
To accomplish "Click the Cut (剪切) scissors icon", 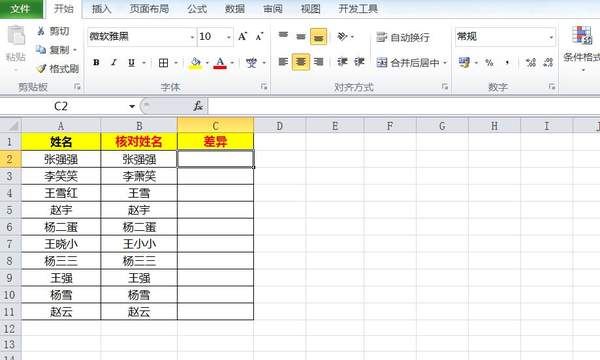I will [x=41, y=31].
